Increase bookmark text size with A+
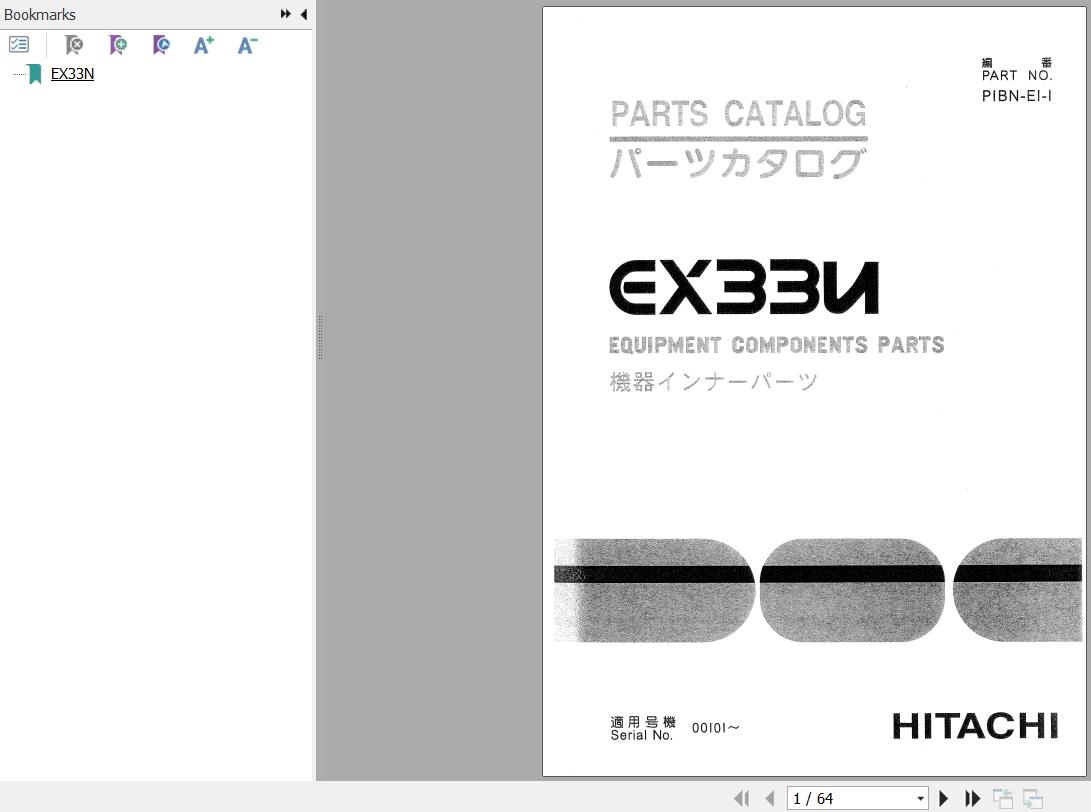 (x=204, y=45)
